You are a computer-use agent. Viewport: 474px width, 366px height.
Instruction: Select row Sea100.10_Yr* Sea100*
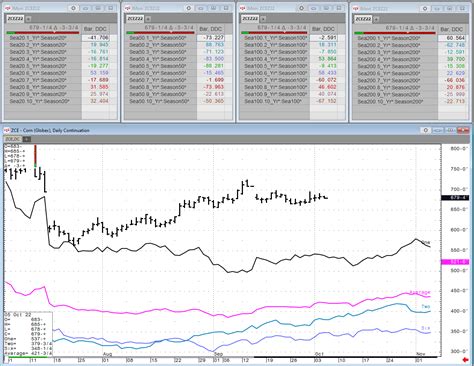pyautogui.click(x=275, y=101)
